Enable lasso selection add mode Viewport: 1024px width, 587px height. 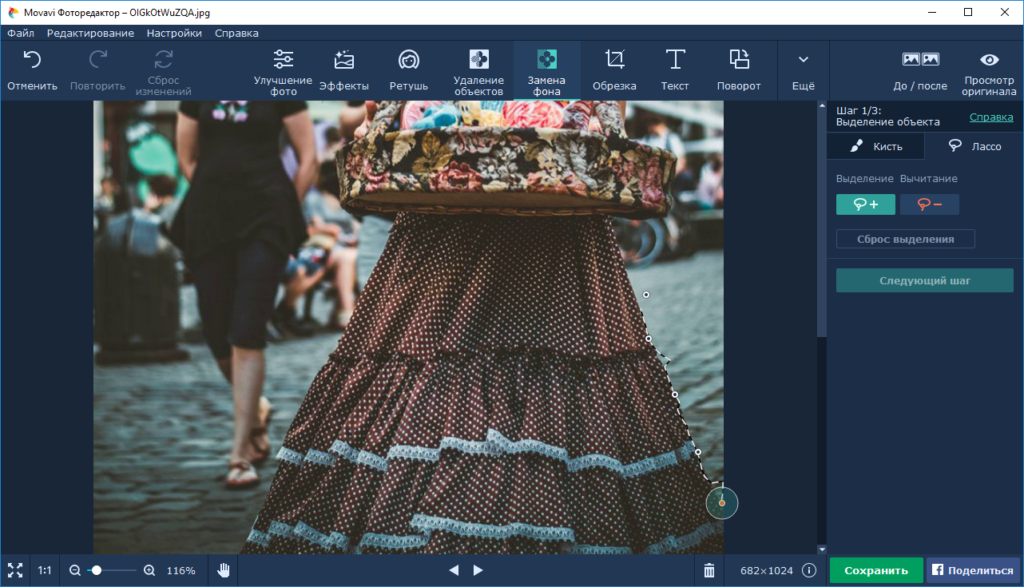[865, 204]
